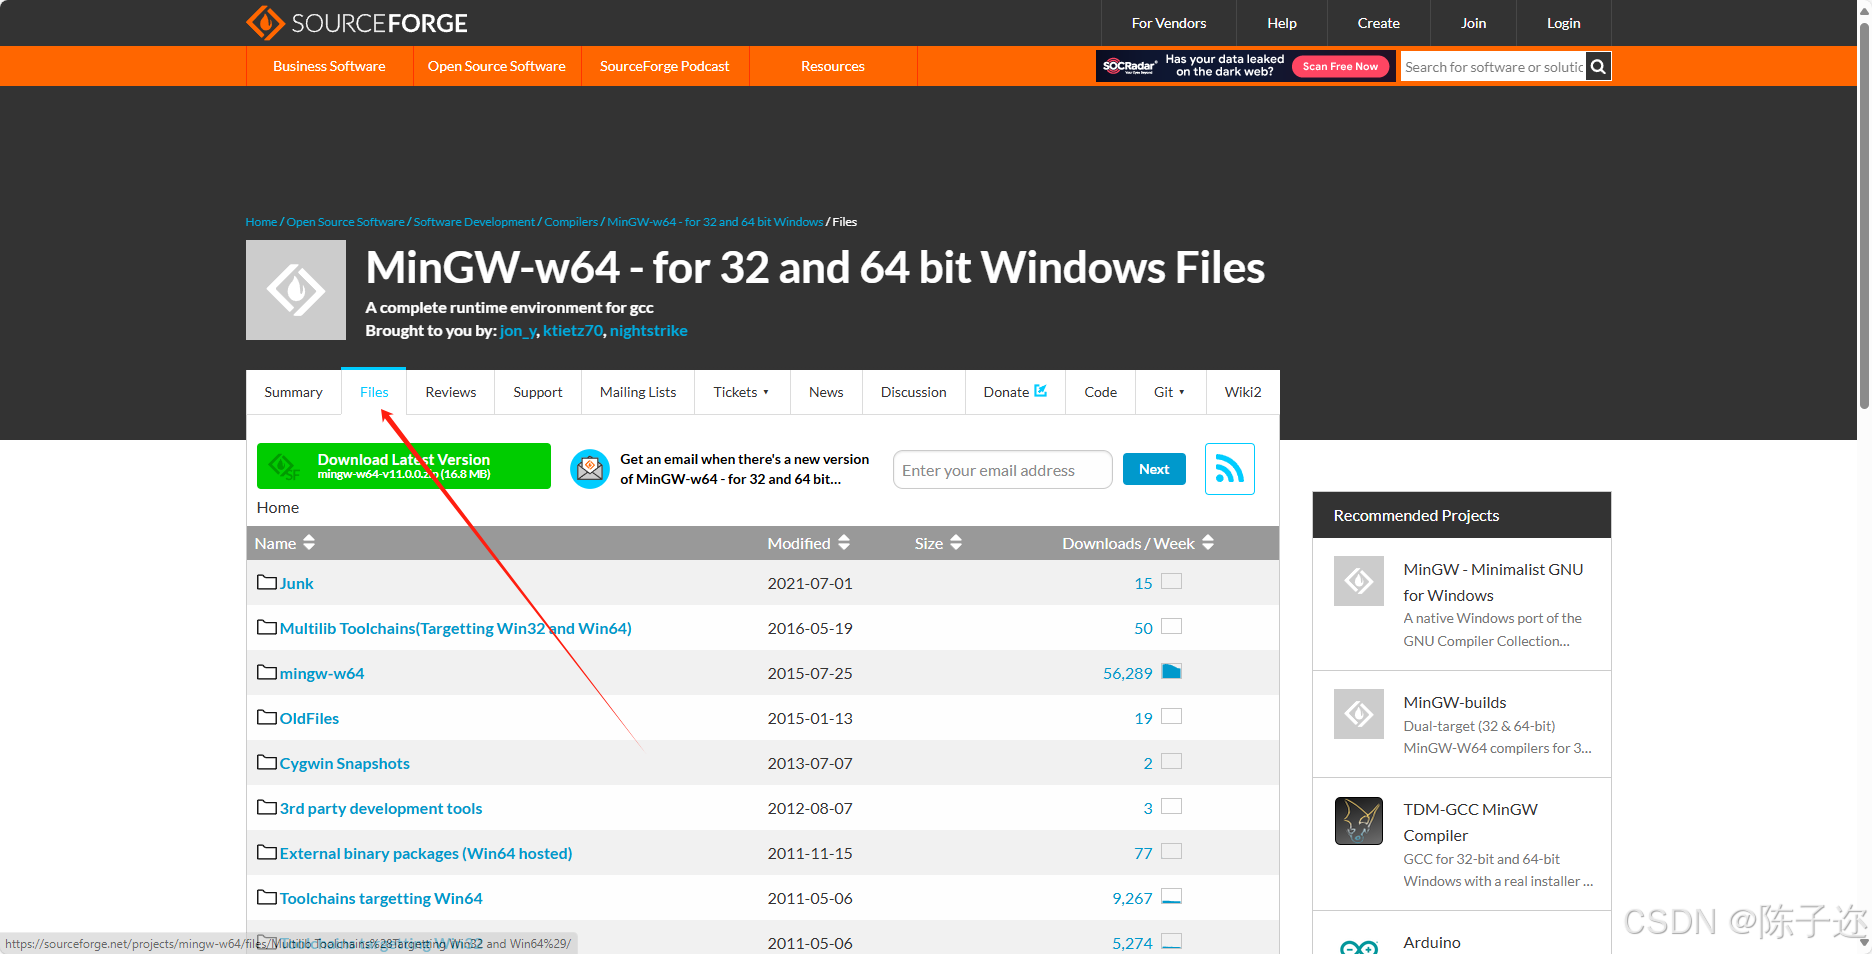
Task: Expand the Git dropdown menu
Action: coord(1169,392)
